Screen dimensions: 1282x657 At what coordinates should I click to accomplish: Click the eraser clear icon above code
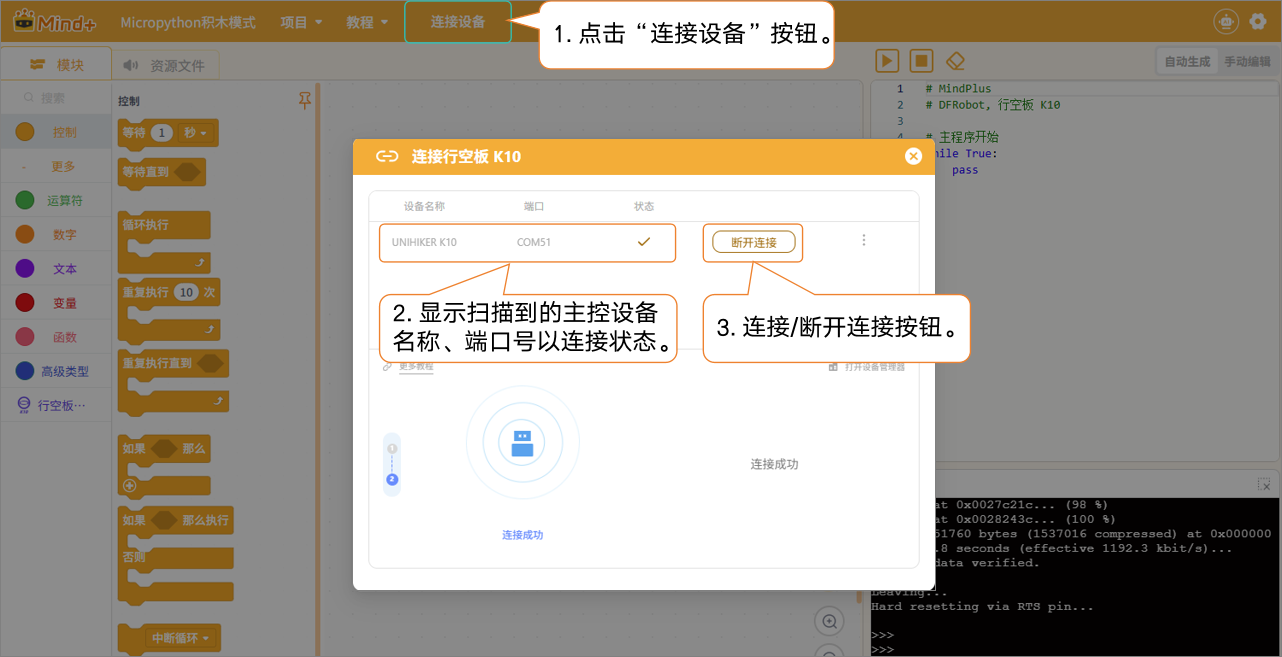click(955, 61)
